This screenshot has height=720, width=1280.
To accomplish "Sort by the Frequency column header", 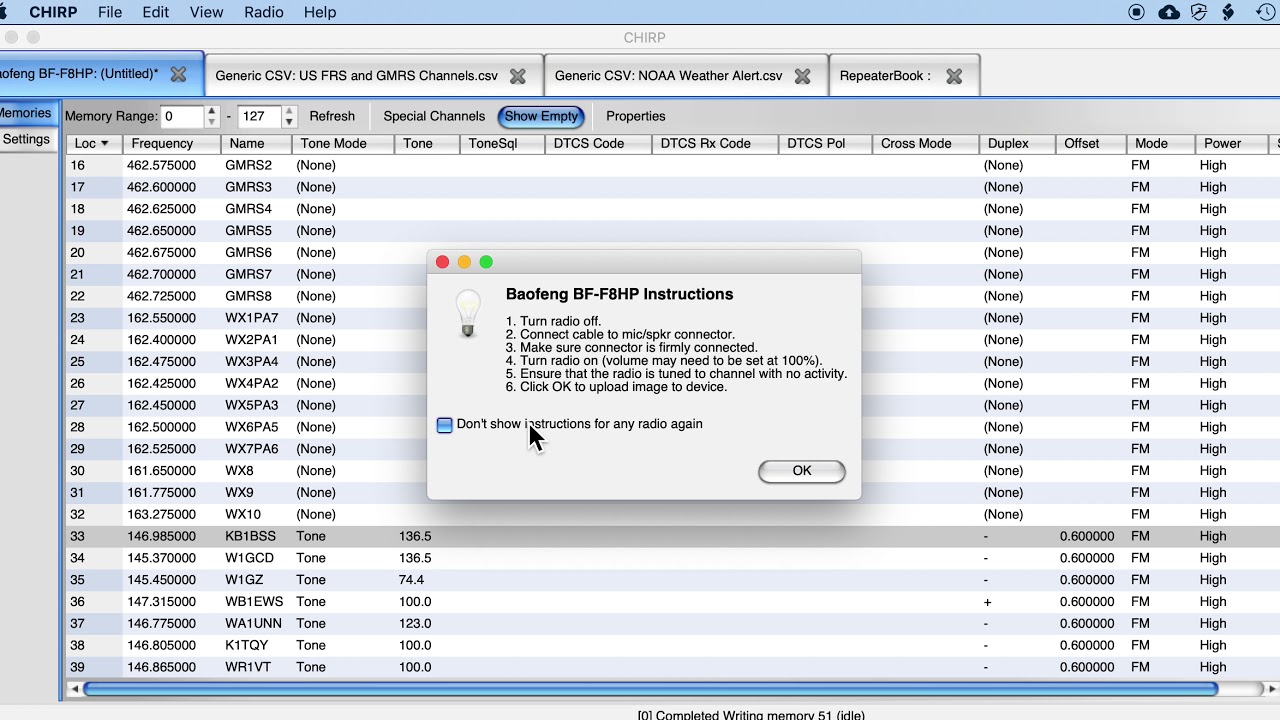I will tap(171, 144).
